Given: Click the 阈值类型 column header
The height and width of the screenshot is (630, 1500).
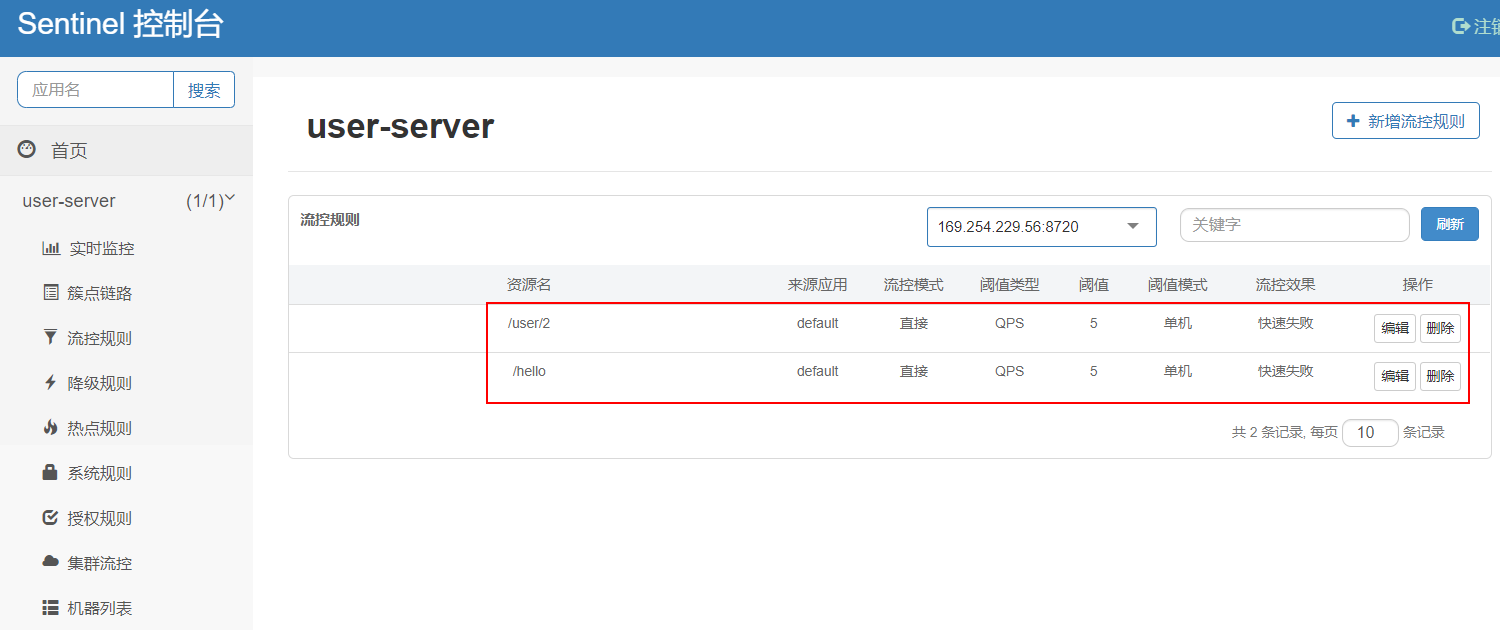Looking at the screenshot, I should 1009,285.
